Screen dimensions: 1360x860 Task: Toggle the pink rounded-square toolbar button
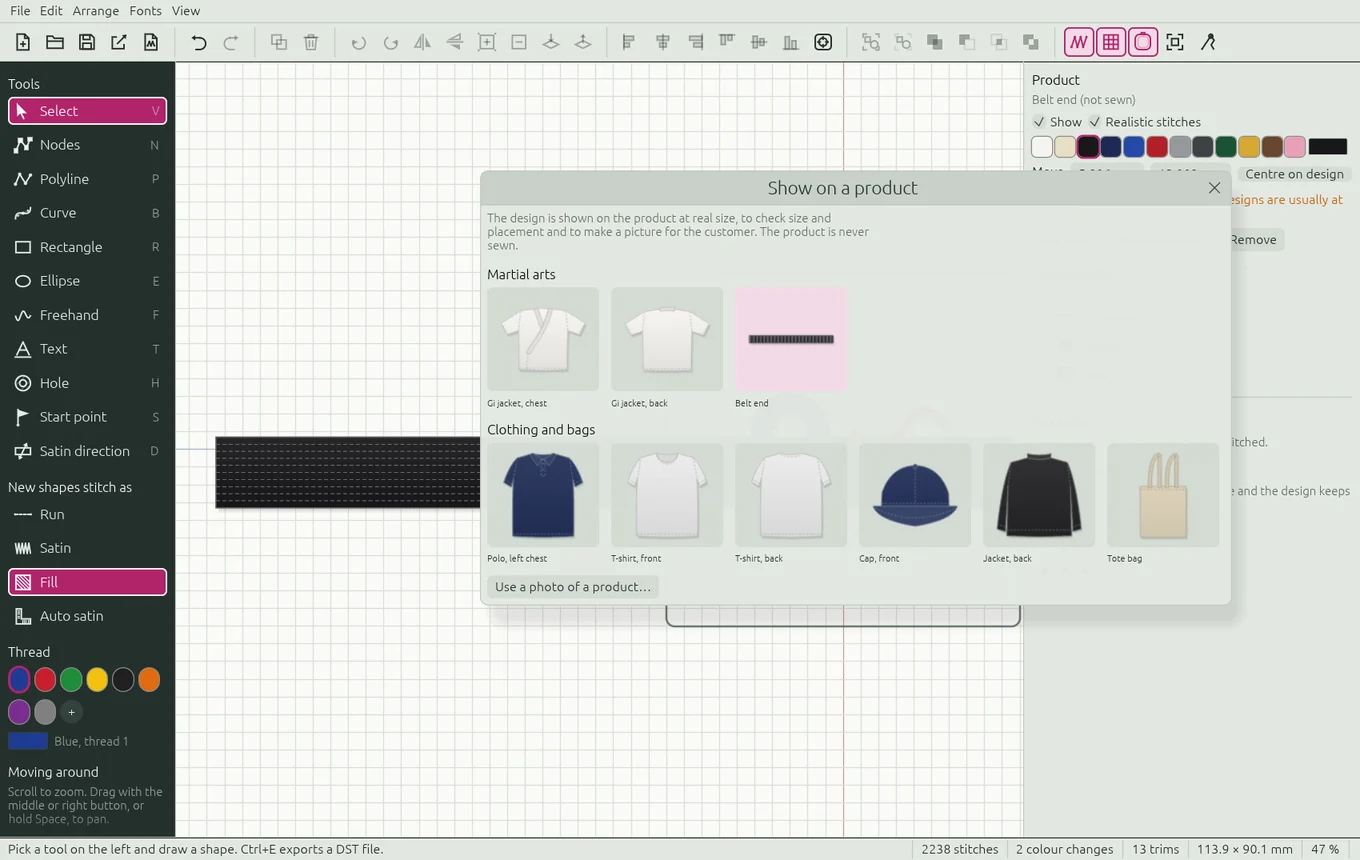pos(1143,42)
